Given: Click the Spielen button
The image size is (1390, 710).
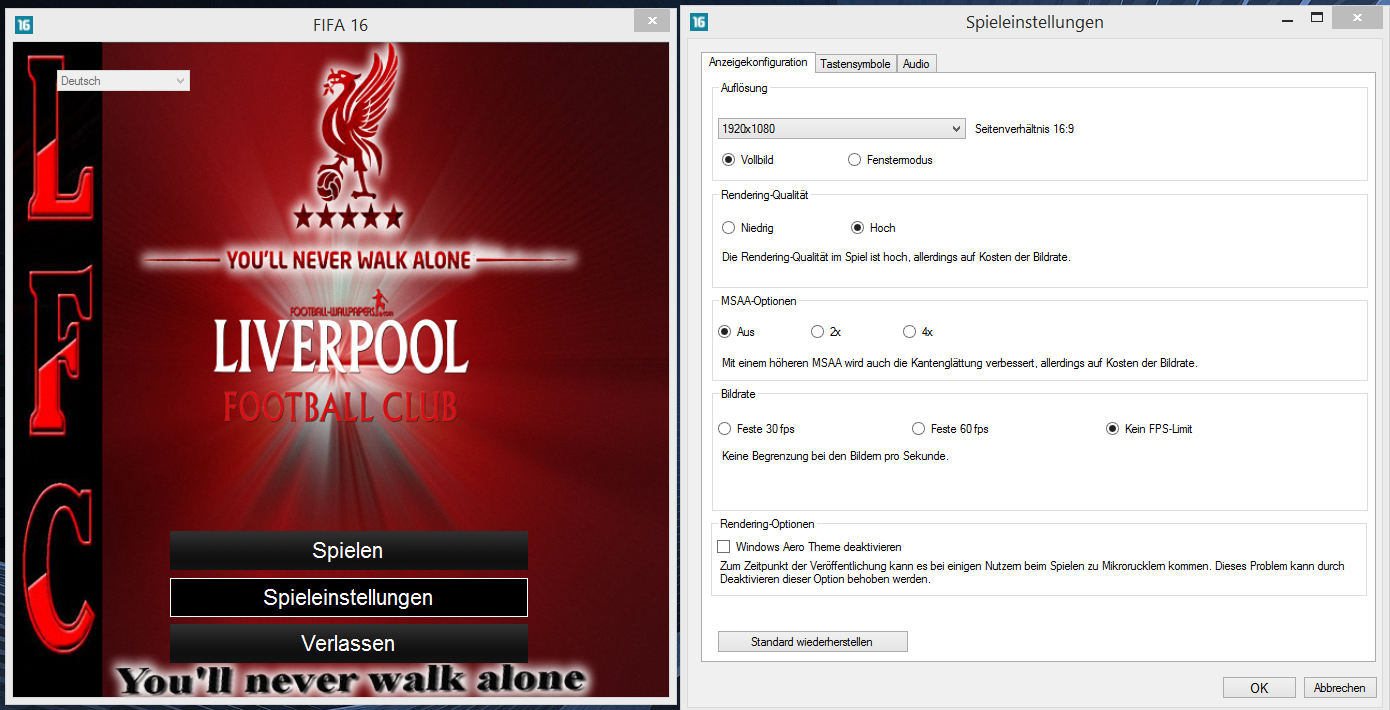Looking at the screenshot, I should [348, 551].
